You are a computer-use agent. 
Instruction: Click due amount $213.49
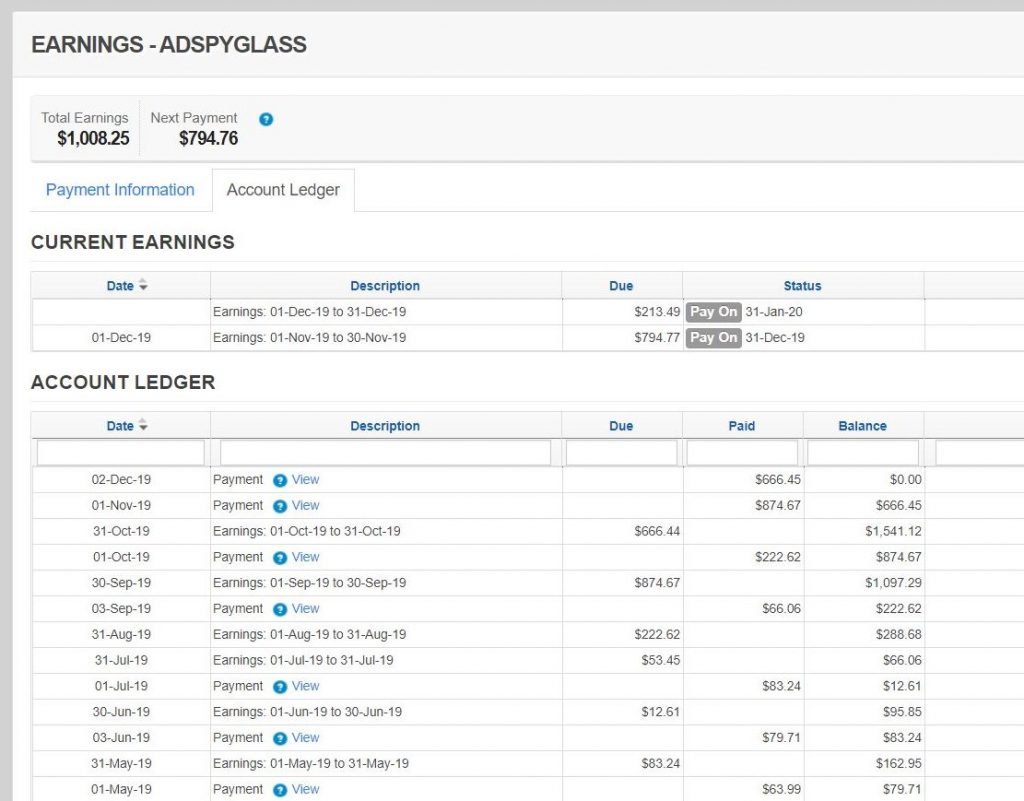click(x=657, y=312)
